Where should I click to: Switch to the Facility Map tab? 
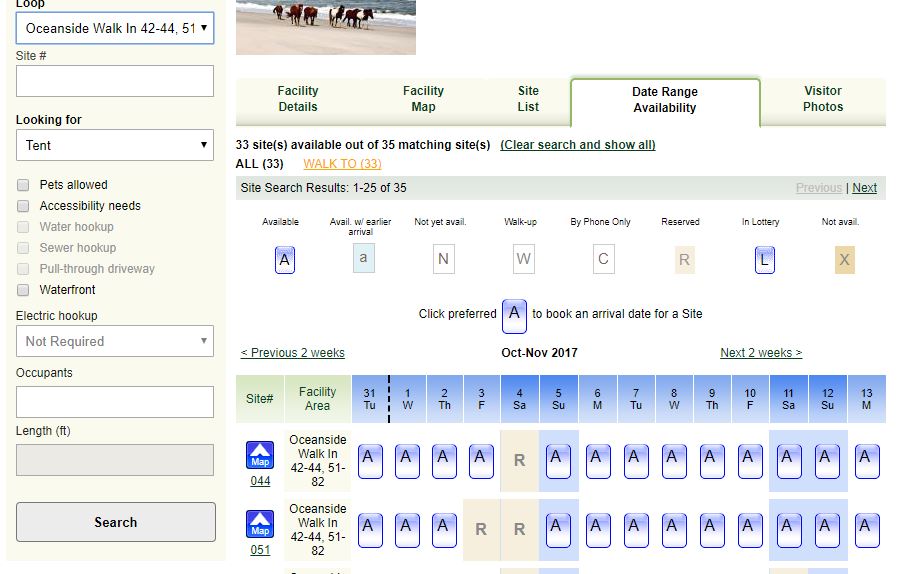pyautogui.click(x=423, y=99)
